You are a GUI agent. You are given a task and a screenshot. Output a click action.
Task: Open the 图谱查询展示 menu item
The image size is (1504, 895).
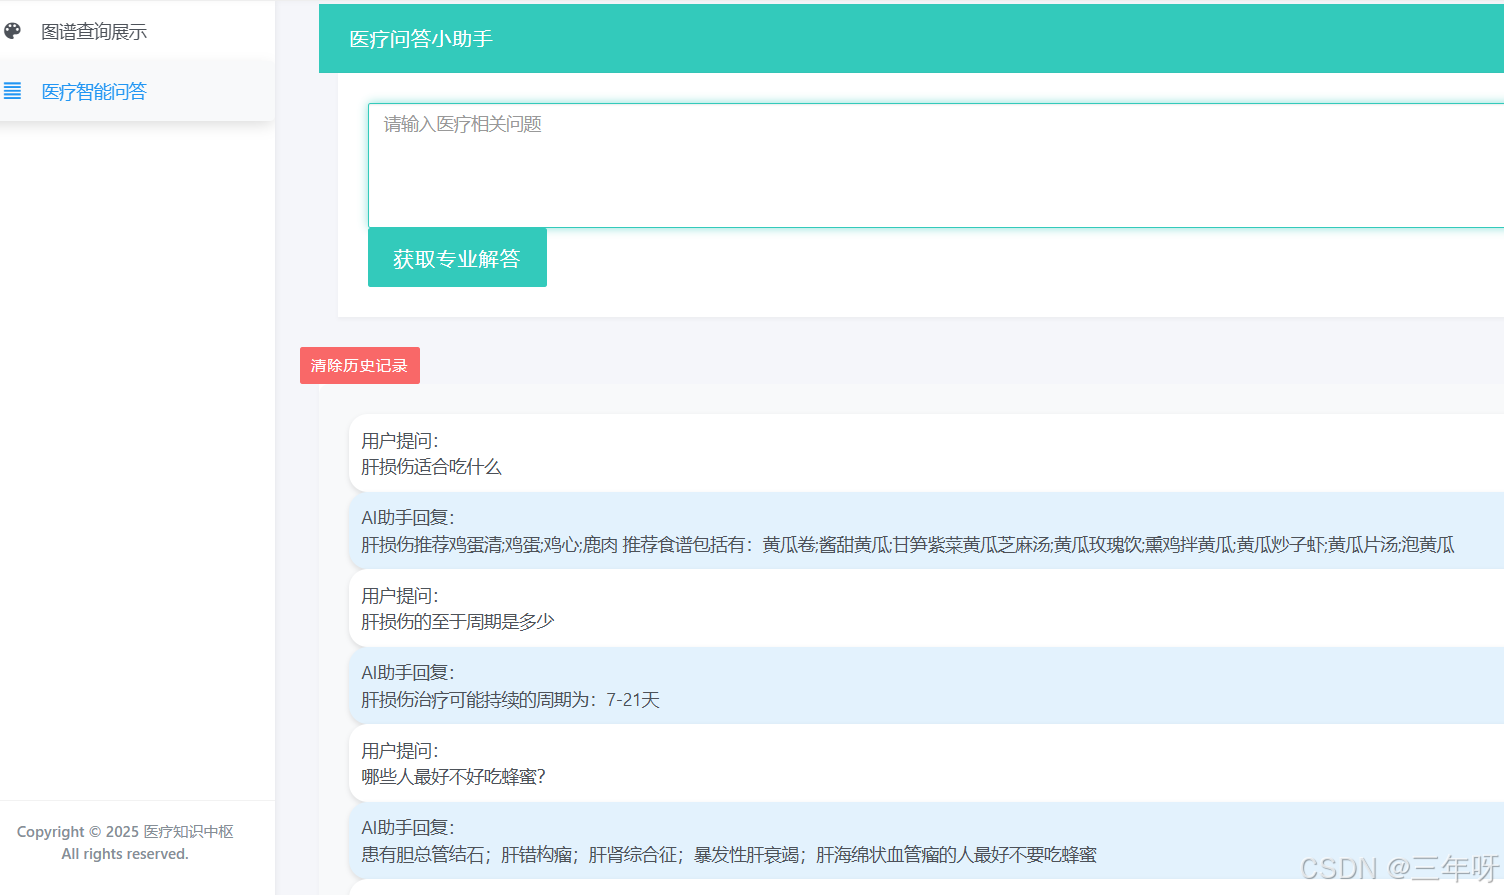[137, 31]
